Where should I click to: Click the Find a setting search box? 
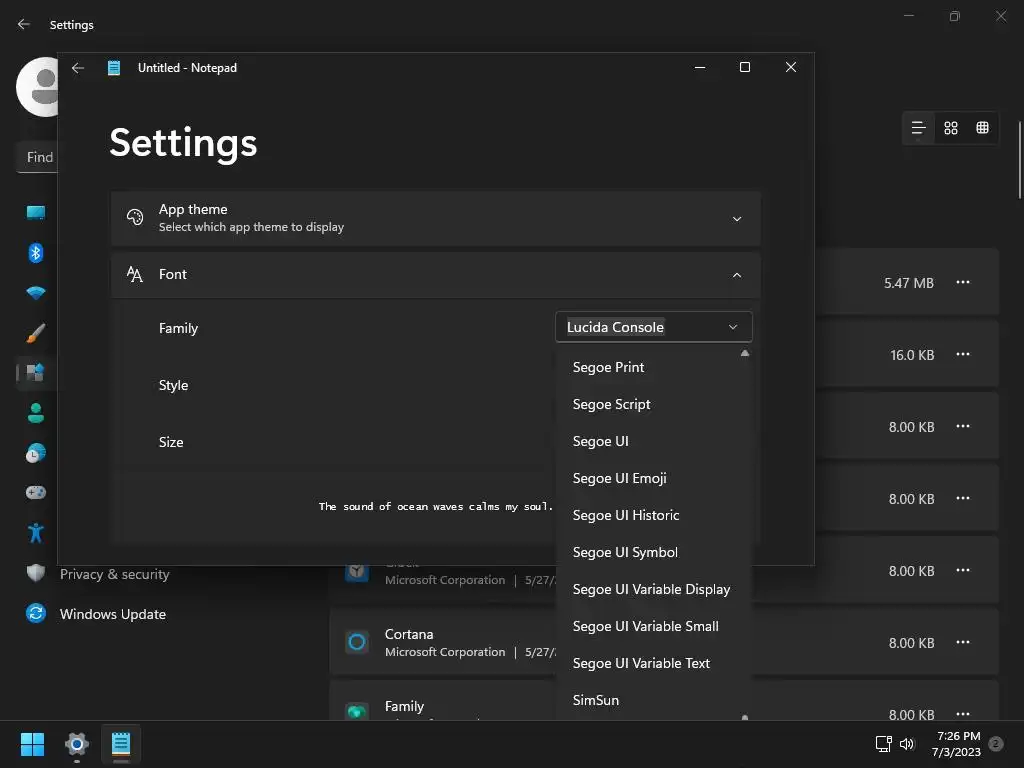37,157
